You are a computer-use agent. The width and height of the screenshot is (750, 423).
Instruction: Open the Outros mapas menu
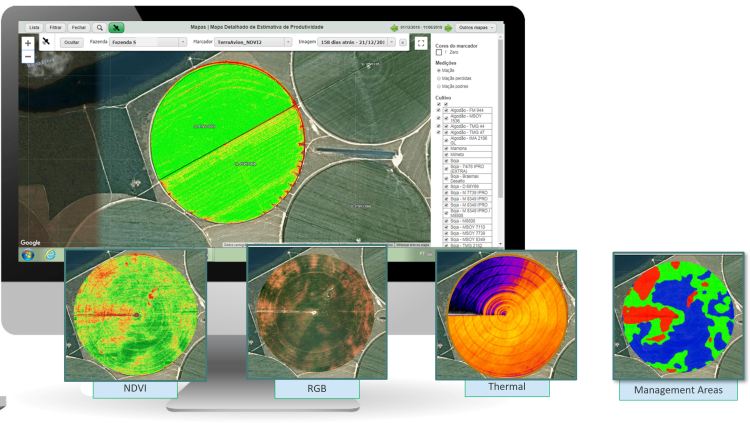(480, 27)
